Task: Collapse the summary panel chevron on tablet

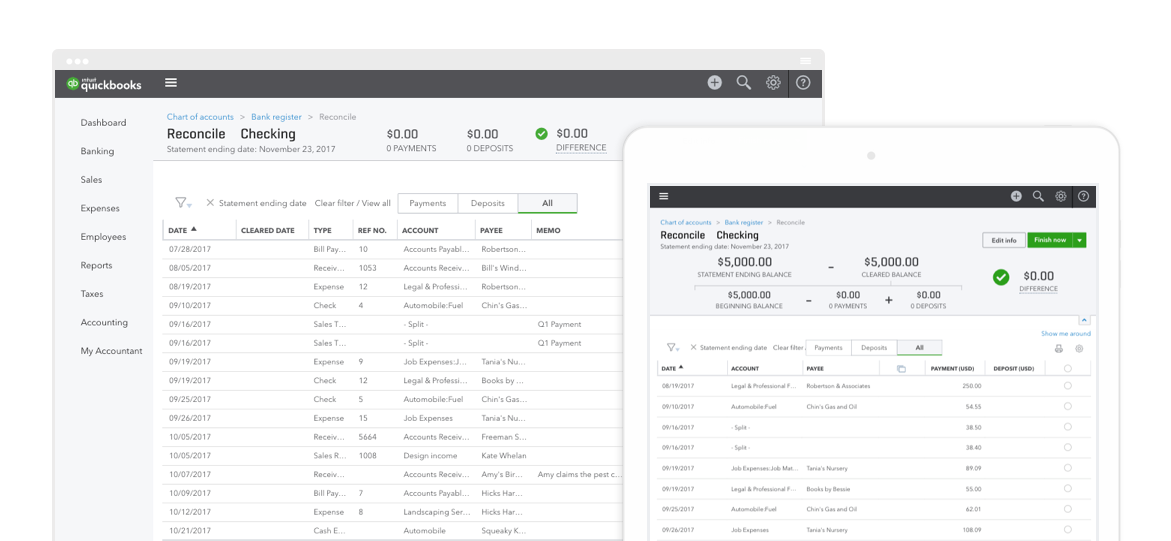Action: (x=1084, y=320)
